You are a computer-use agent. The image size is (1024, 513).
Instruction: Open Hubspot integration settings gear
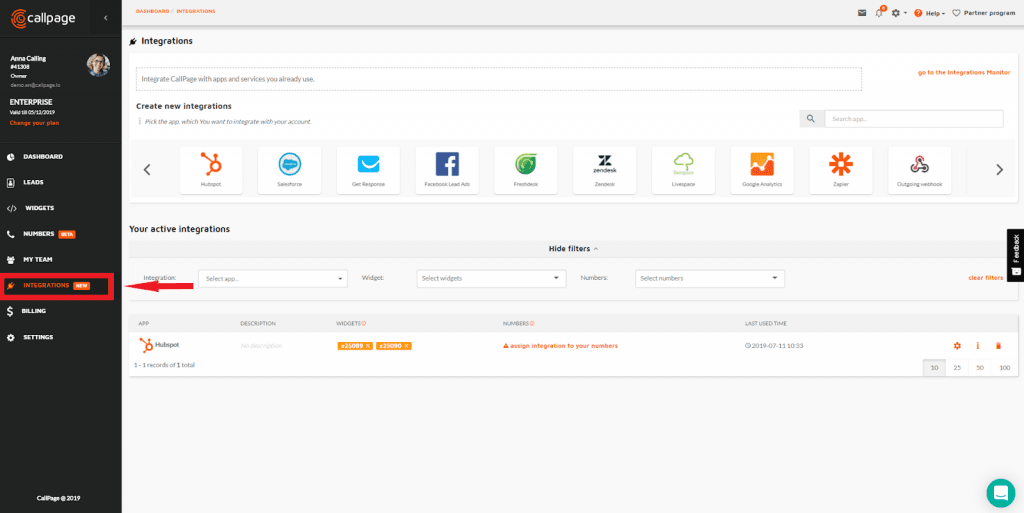pos(957,346)
